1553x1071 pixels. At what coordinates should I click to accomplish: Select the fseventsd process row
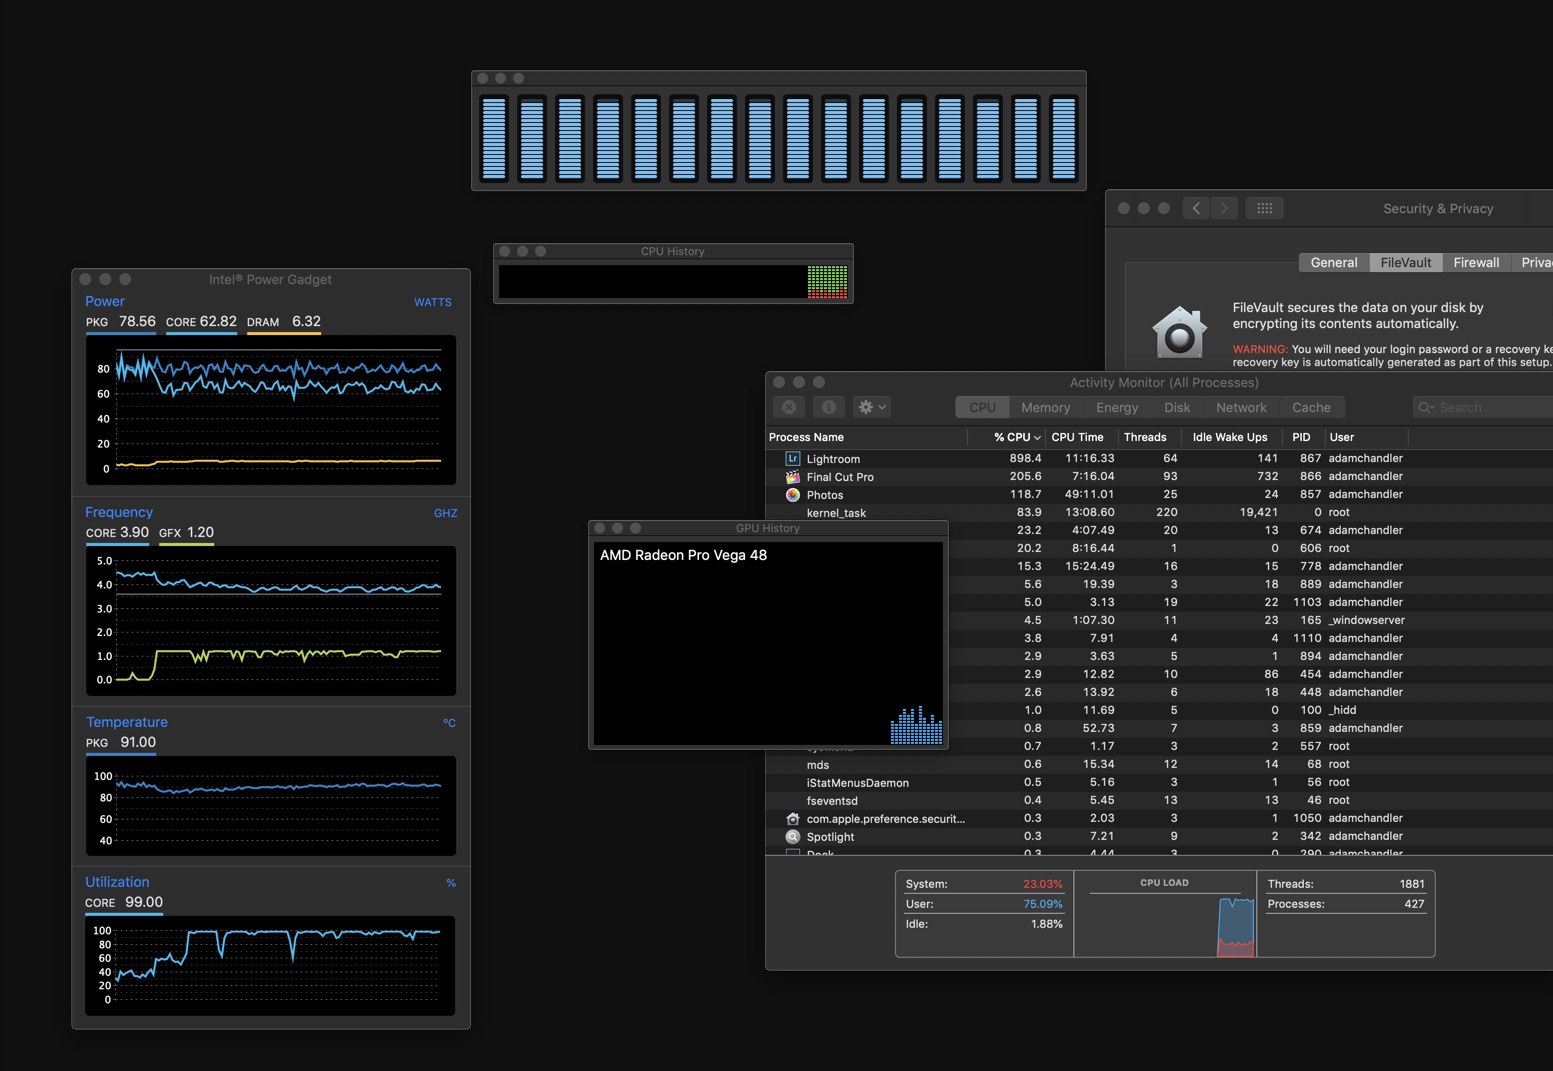[x=1159, y=801]
